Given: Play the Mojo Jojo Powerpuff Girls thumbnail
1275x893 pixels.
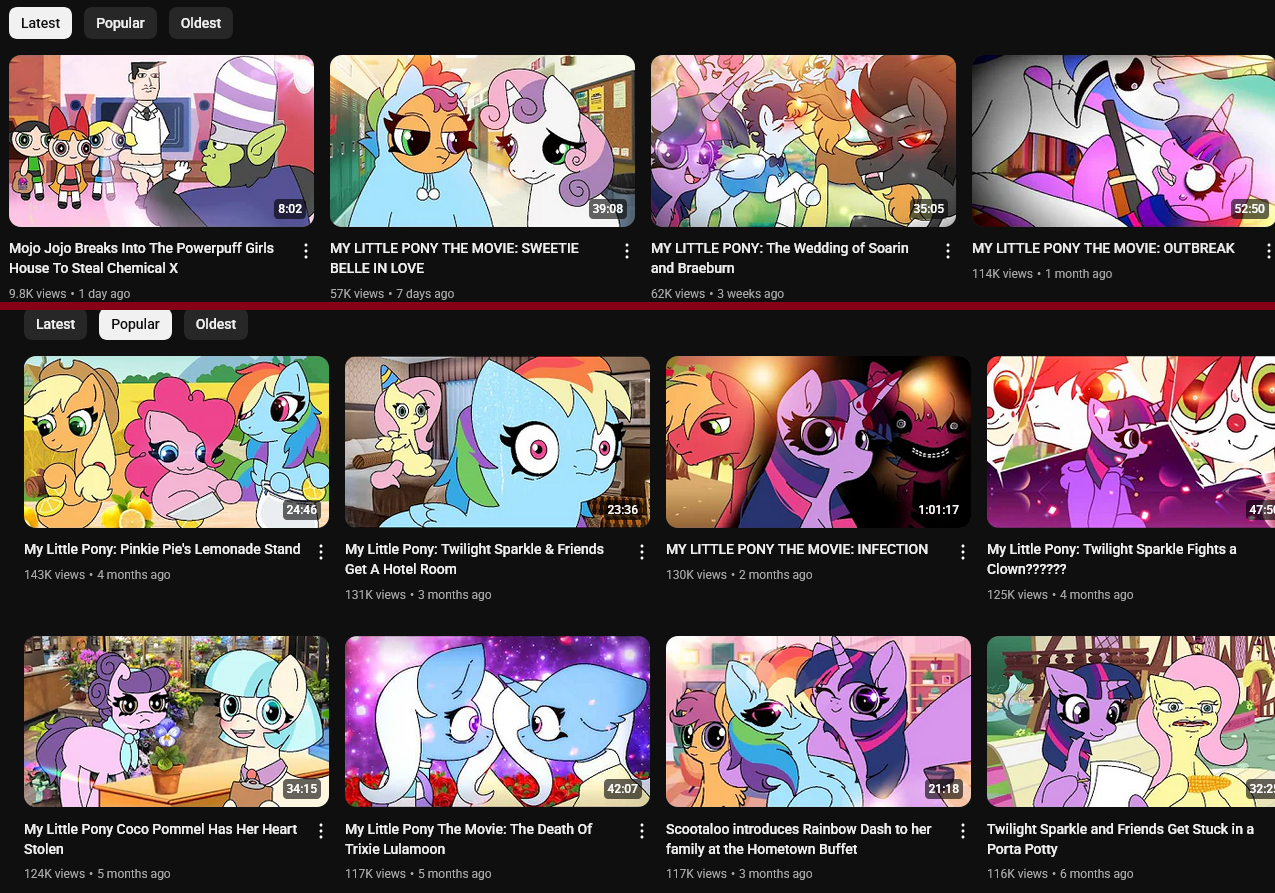Looking at the screenshot, I should (x=161, y=141).
